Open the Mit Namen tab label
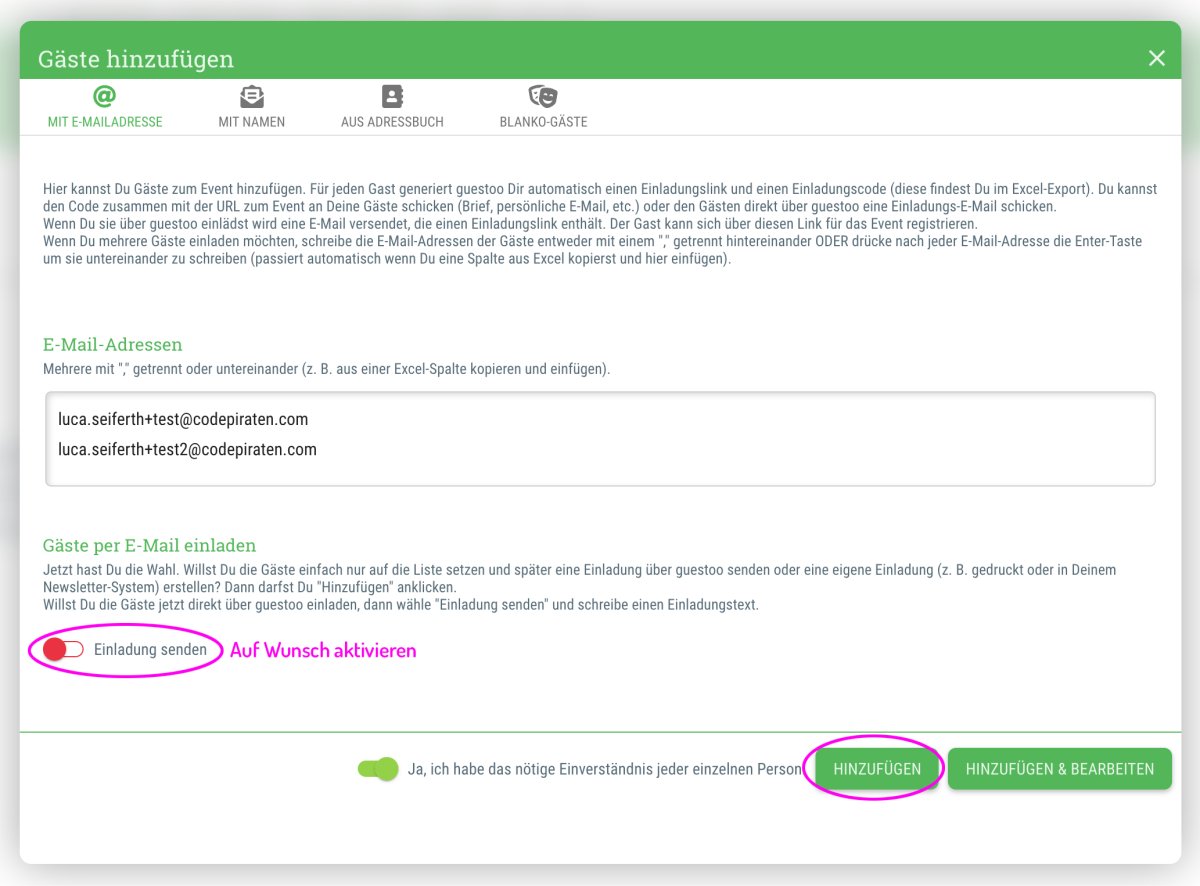 coord(252,122)
